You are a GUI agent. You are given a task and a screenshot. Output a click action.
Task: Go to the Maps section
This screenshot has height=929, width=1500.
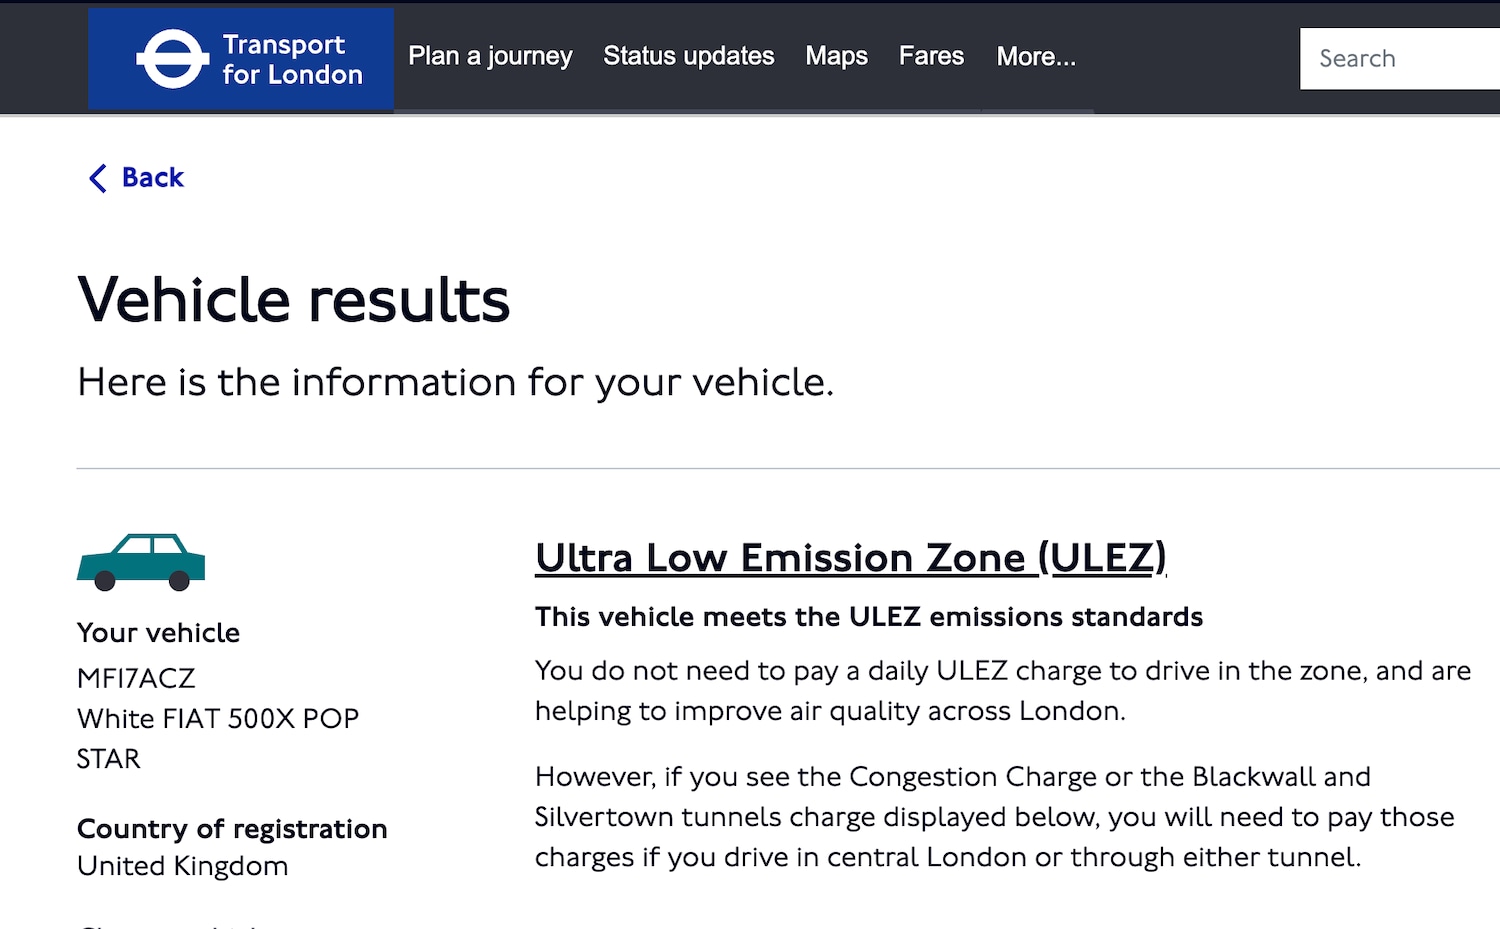837,57
